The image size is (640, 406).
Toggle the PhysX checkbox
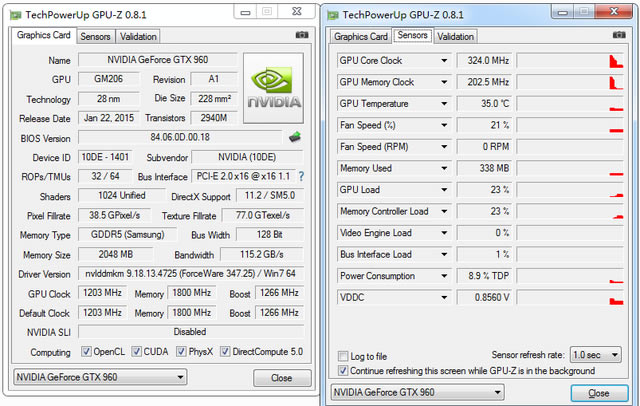click(181, 351)
